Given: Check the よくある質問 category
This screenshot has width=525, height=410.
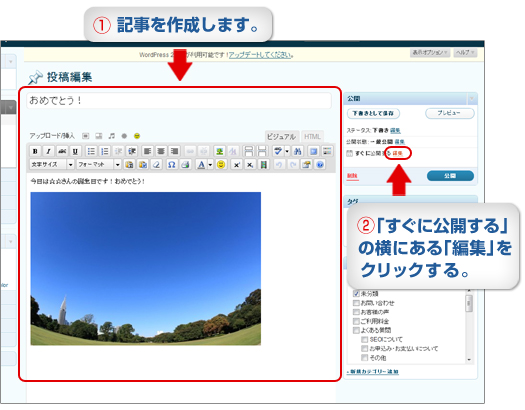Looking at the screenshot, I should point(356,330).
